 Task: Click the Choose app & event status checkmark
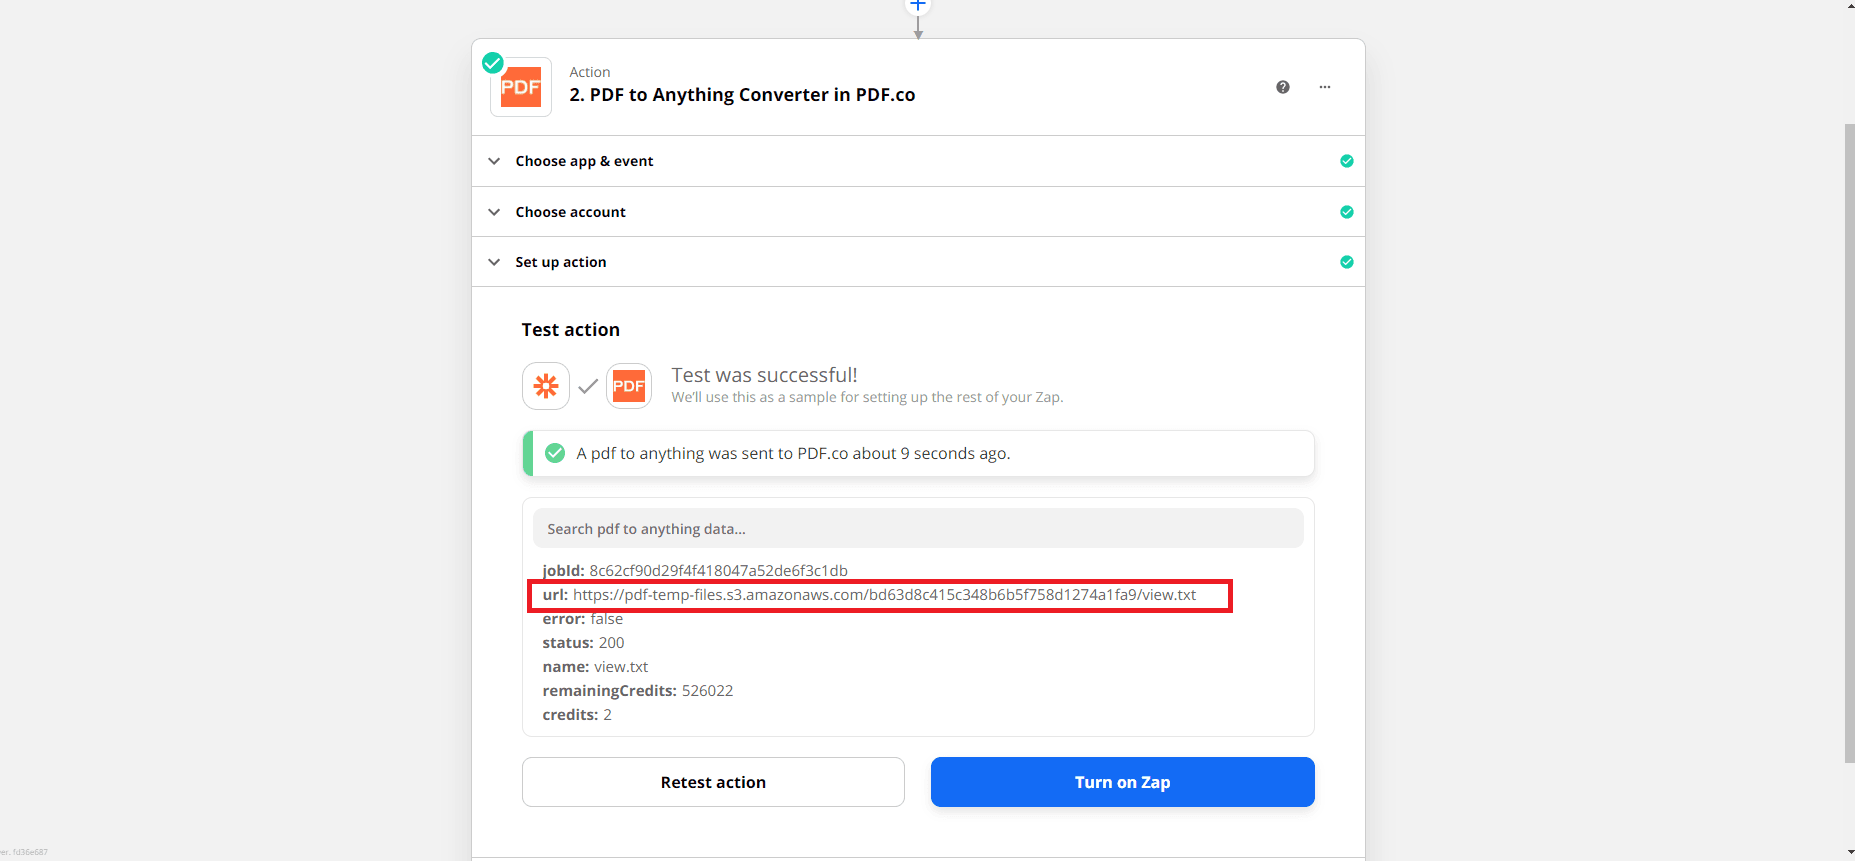coord(1347,161)
